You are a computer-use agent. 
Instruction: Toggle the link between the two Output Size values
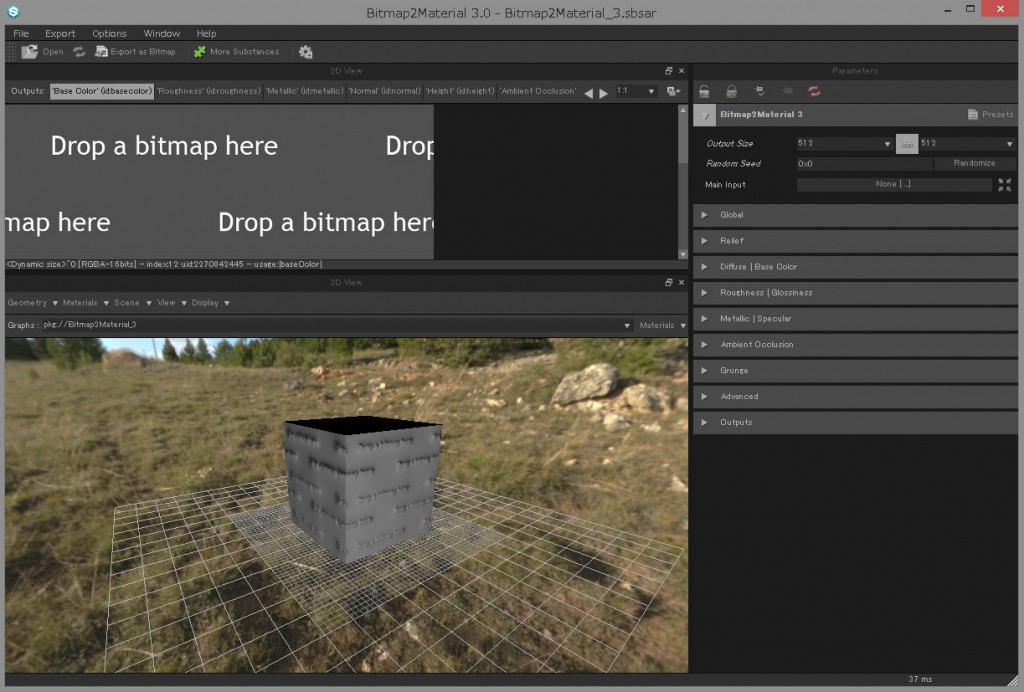tap(906, 144)
